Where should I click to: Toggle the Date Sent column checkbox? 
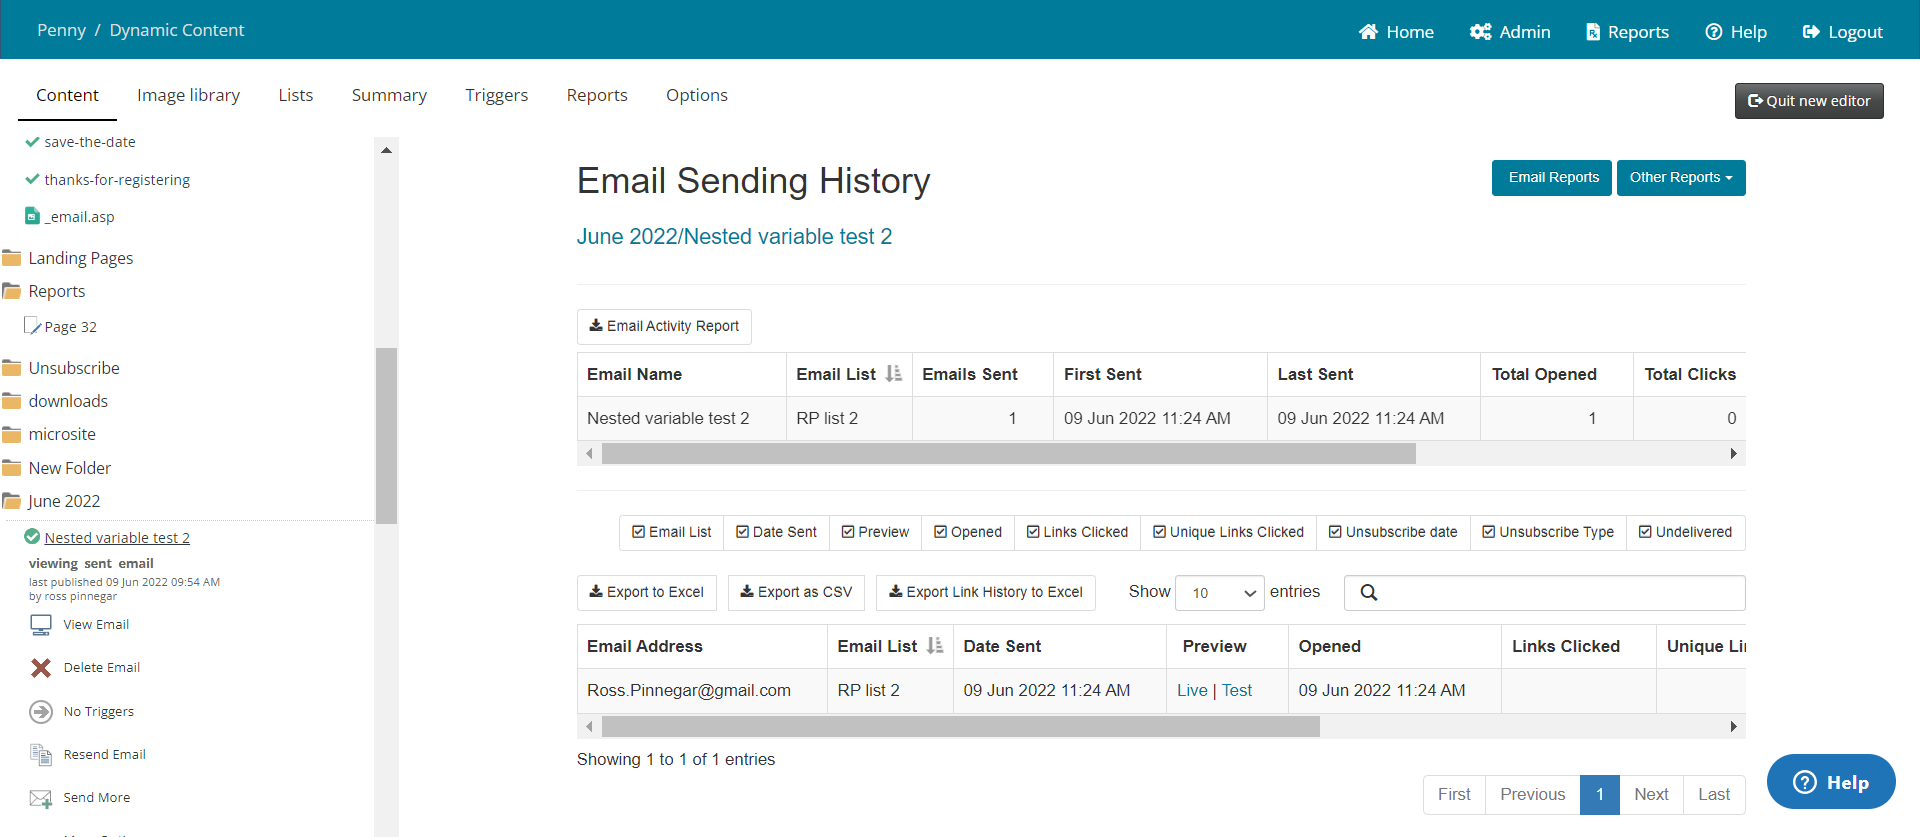[x=776, y=532]
